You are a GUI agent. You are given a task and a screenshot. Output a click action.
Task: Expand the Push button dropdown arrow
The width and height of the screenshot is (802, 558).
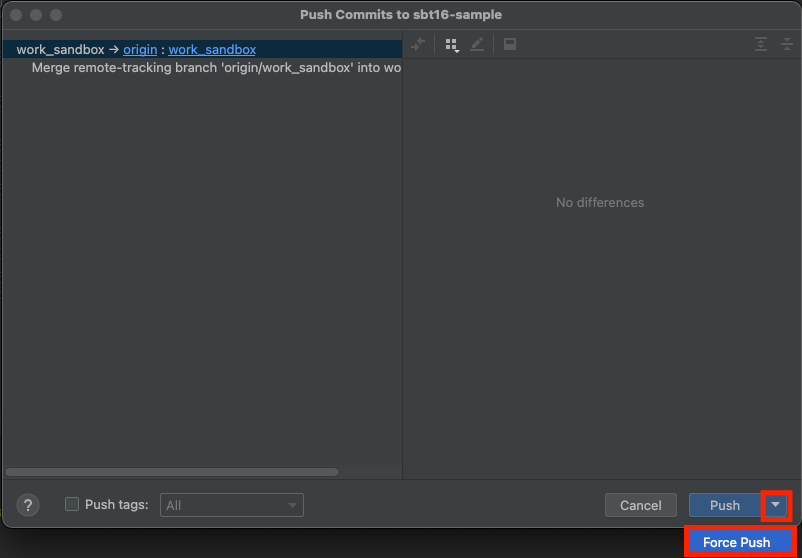[x=776, y=505]
